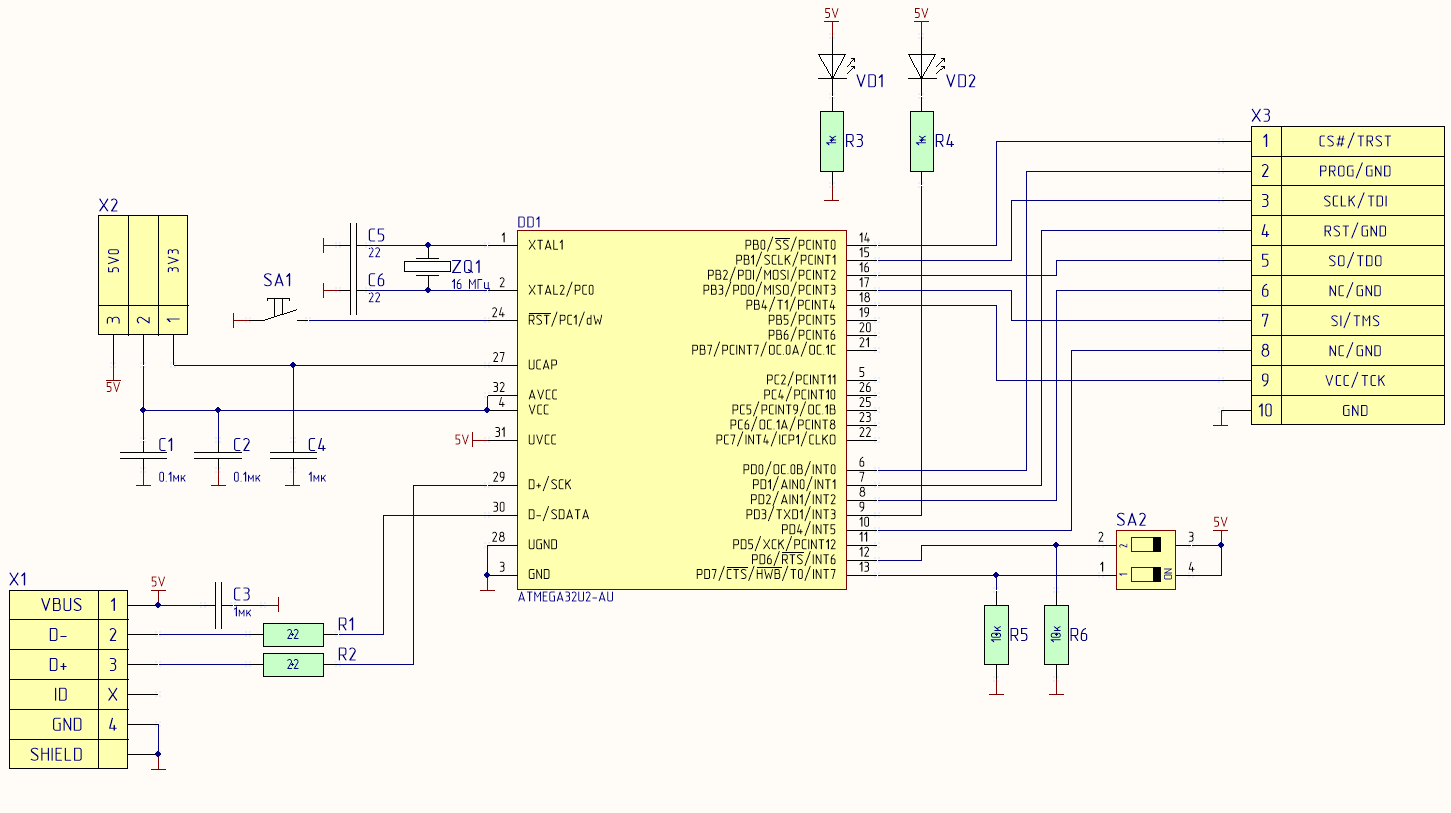Select the VD2 LED symbol
Screen dimensions: 1451x813
tap(921, 67)
